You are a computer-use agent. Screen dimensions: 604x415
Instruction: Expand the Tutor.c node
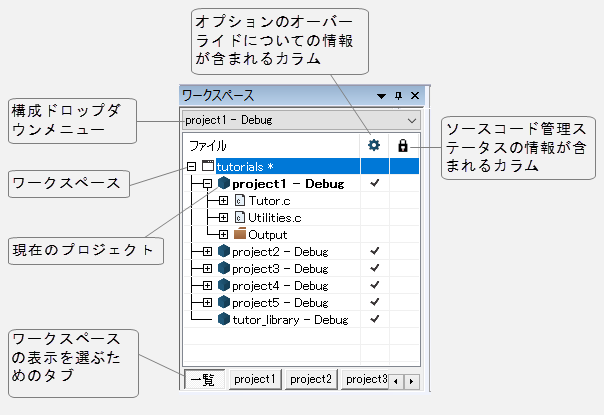click(x=223, y=201)
